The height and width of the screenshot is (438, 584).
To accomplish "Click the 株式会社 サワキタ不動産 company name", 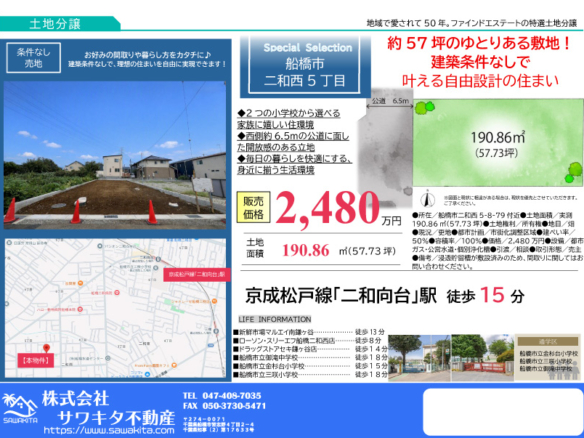I will point(108,408).
